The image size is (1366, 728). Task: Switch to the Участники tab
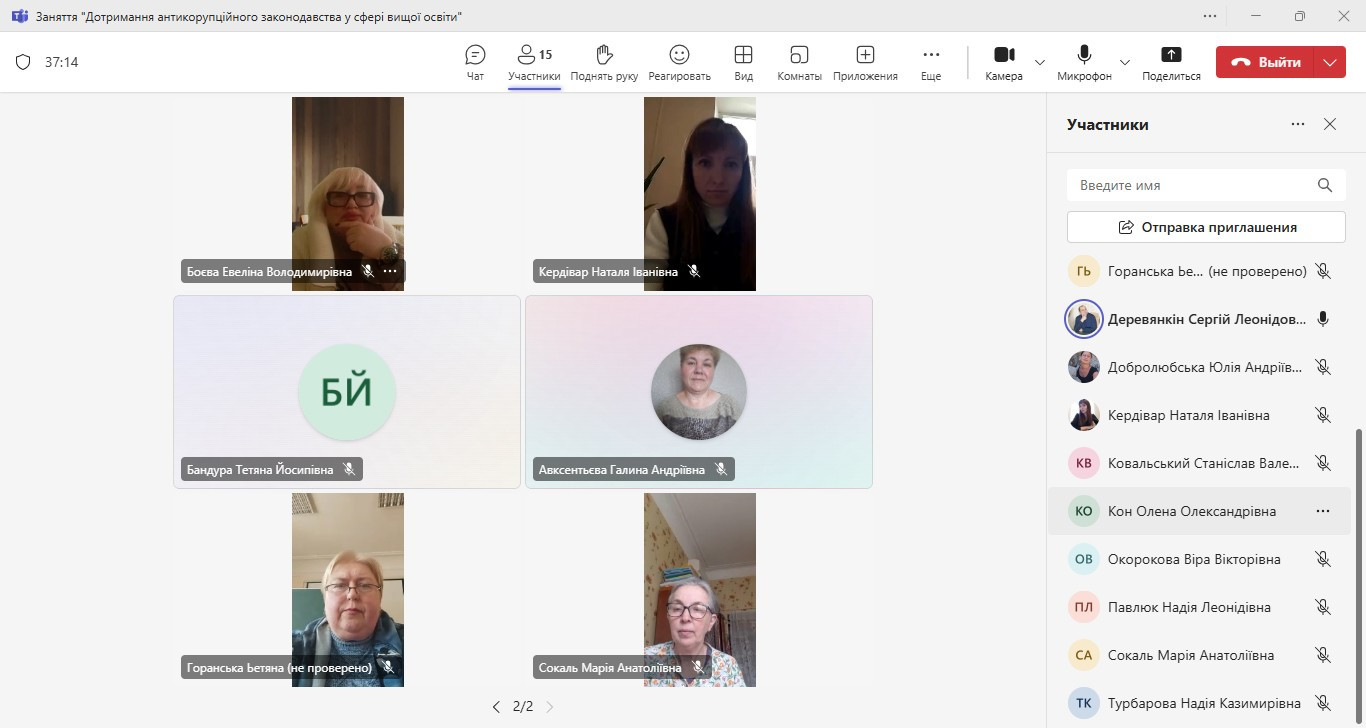[x=534, y=62]
